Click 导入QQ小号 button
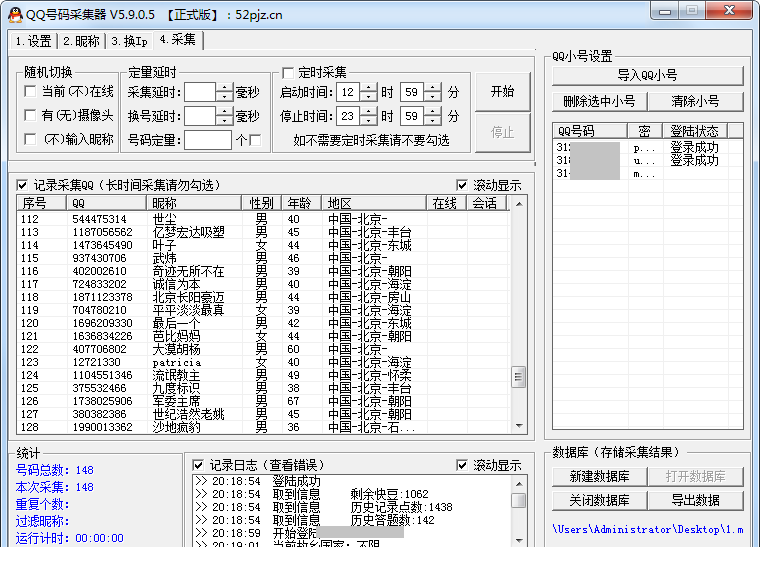Image resolution: width=760 pixels, height=570 pixels. pos(647,76)
